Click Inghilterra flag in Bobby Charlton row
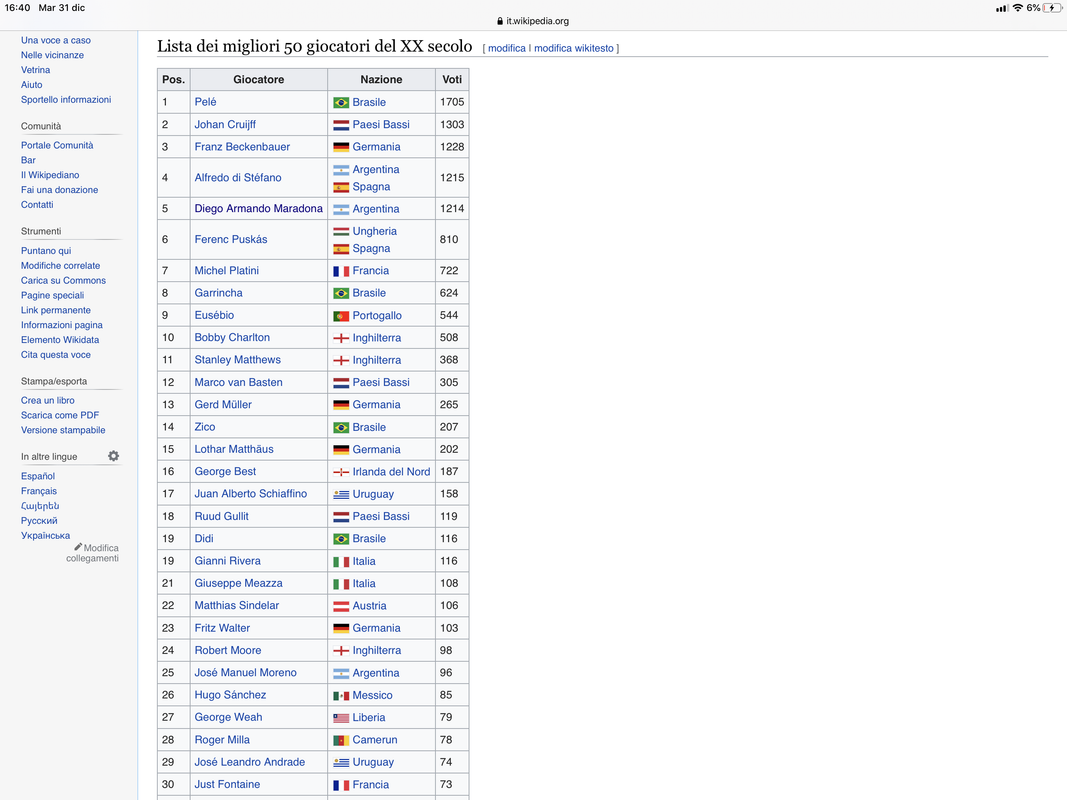Image resolution: width=1067 pixels, height=800 pixels. [341, 338]
